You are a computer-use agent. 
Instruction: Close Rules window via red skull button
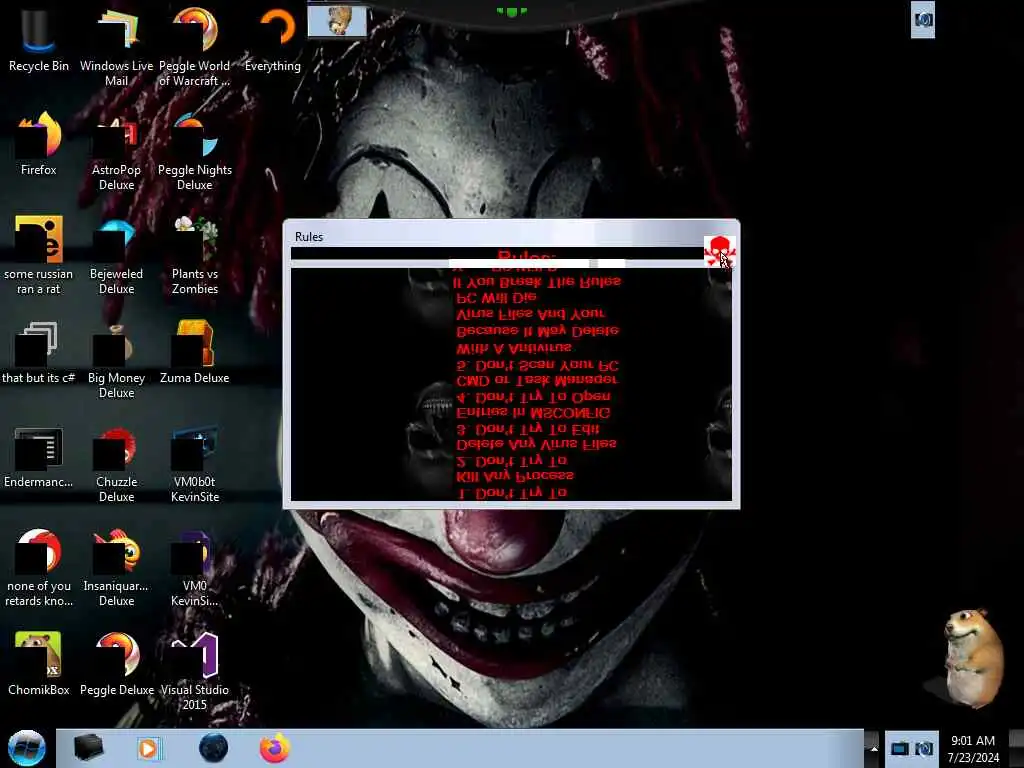(x=720, y=251)
